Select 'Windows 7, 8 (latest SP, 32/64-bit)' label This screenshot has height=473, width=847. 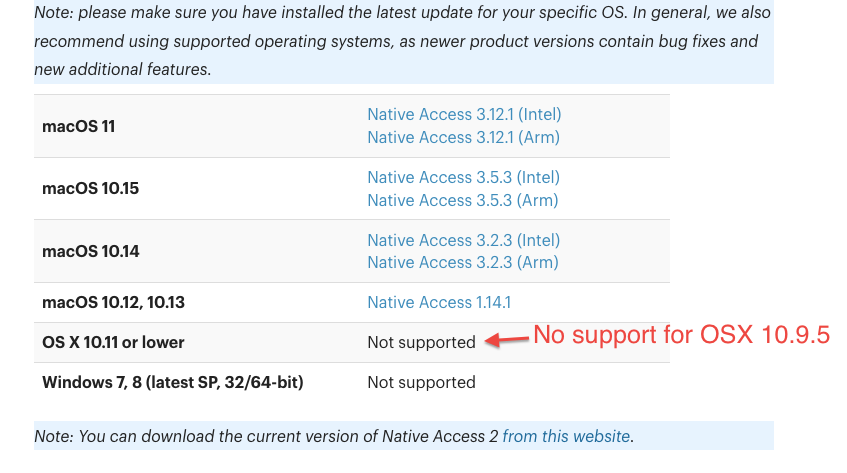[173, 382]
